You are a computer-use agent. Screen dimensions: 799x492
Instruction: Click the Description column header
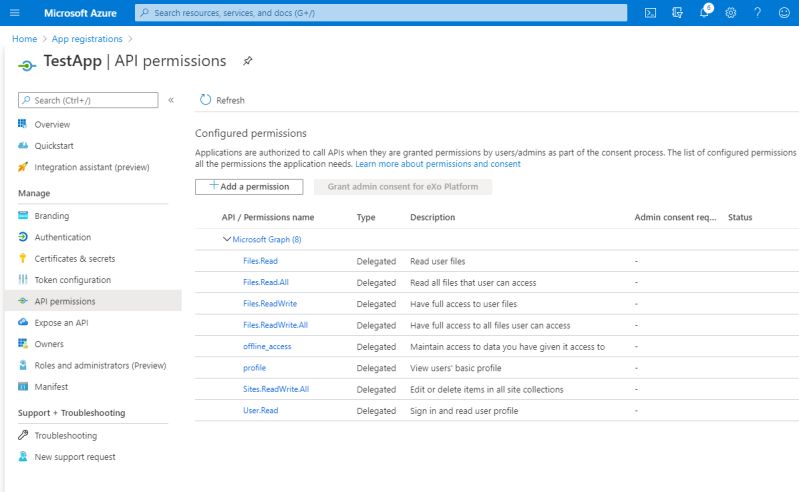[433, 217]
